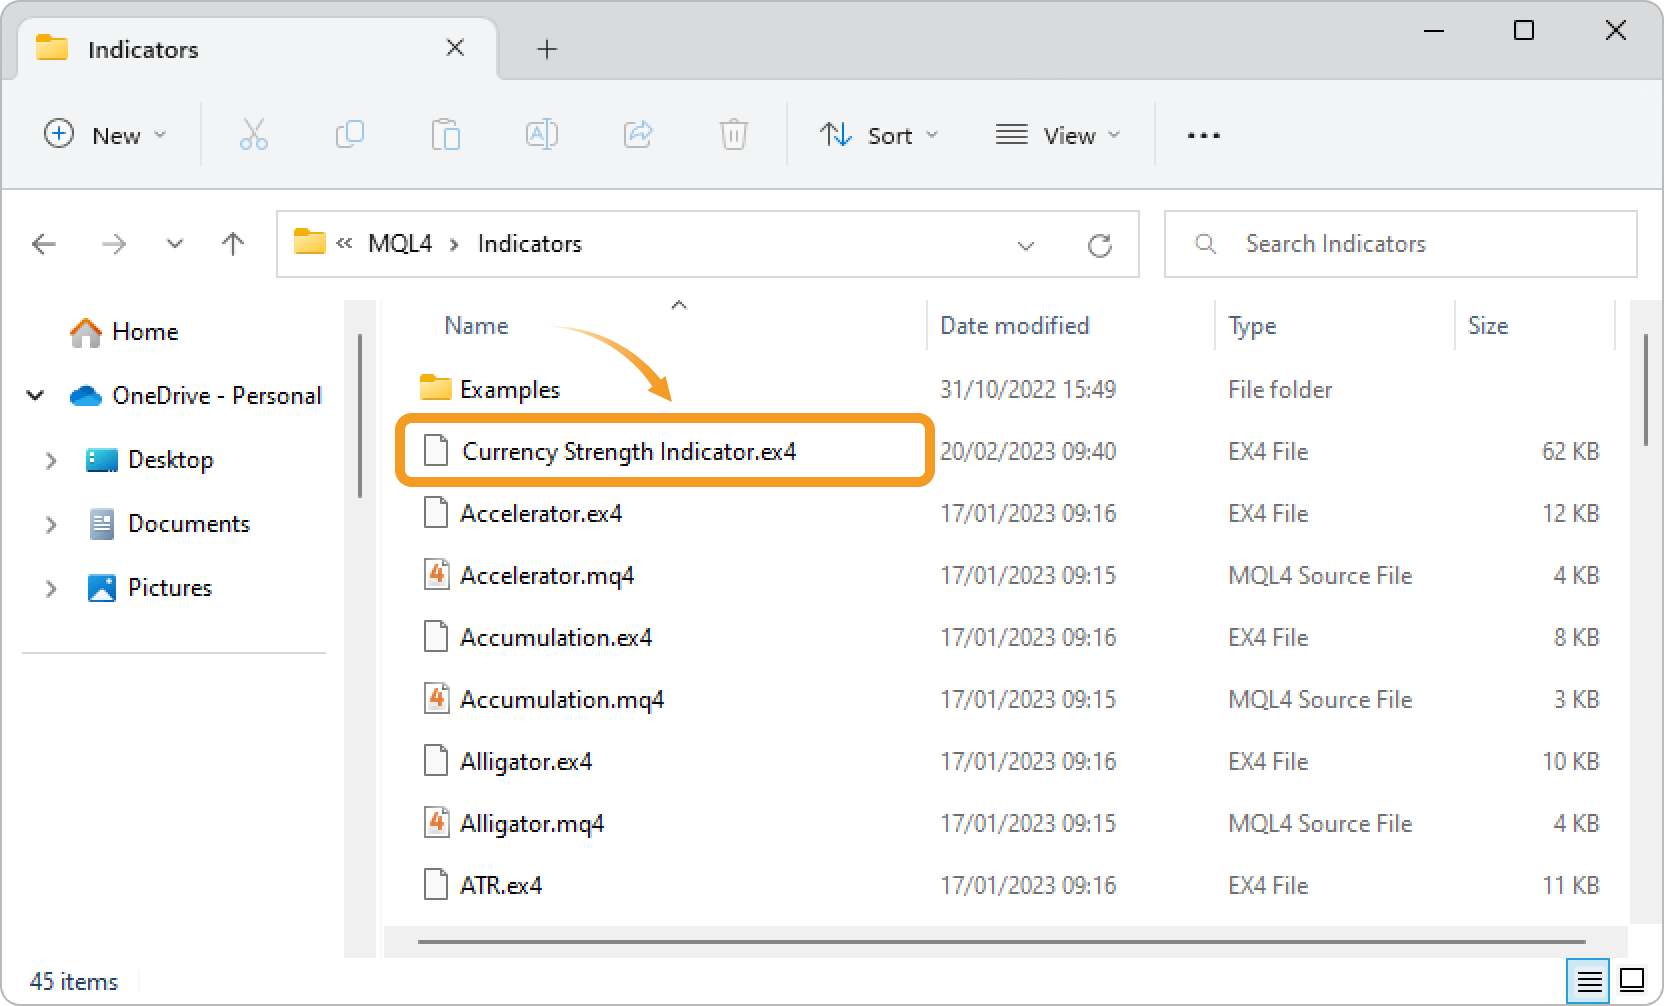This screenshot has width=1664, height=1006.
Task: Click the Paste clipboard icon
Action: coord(445,134)
